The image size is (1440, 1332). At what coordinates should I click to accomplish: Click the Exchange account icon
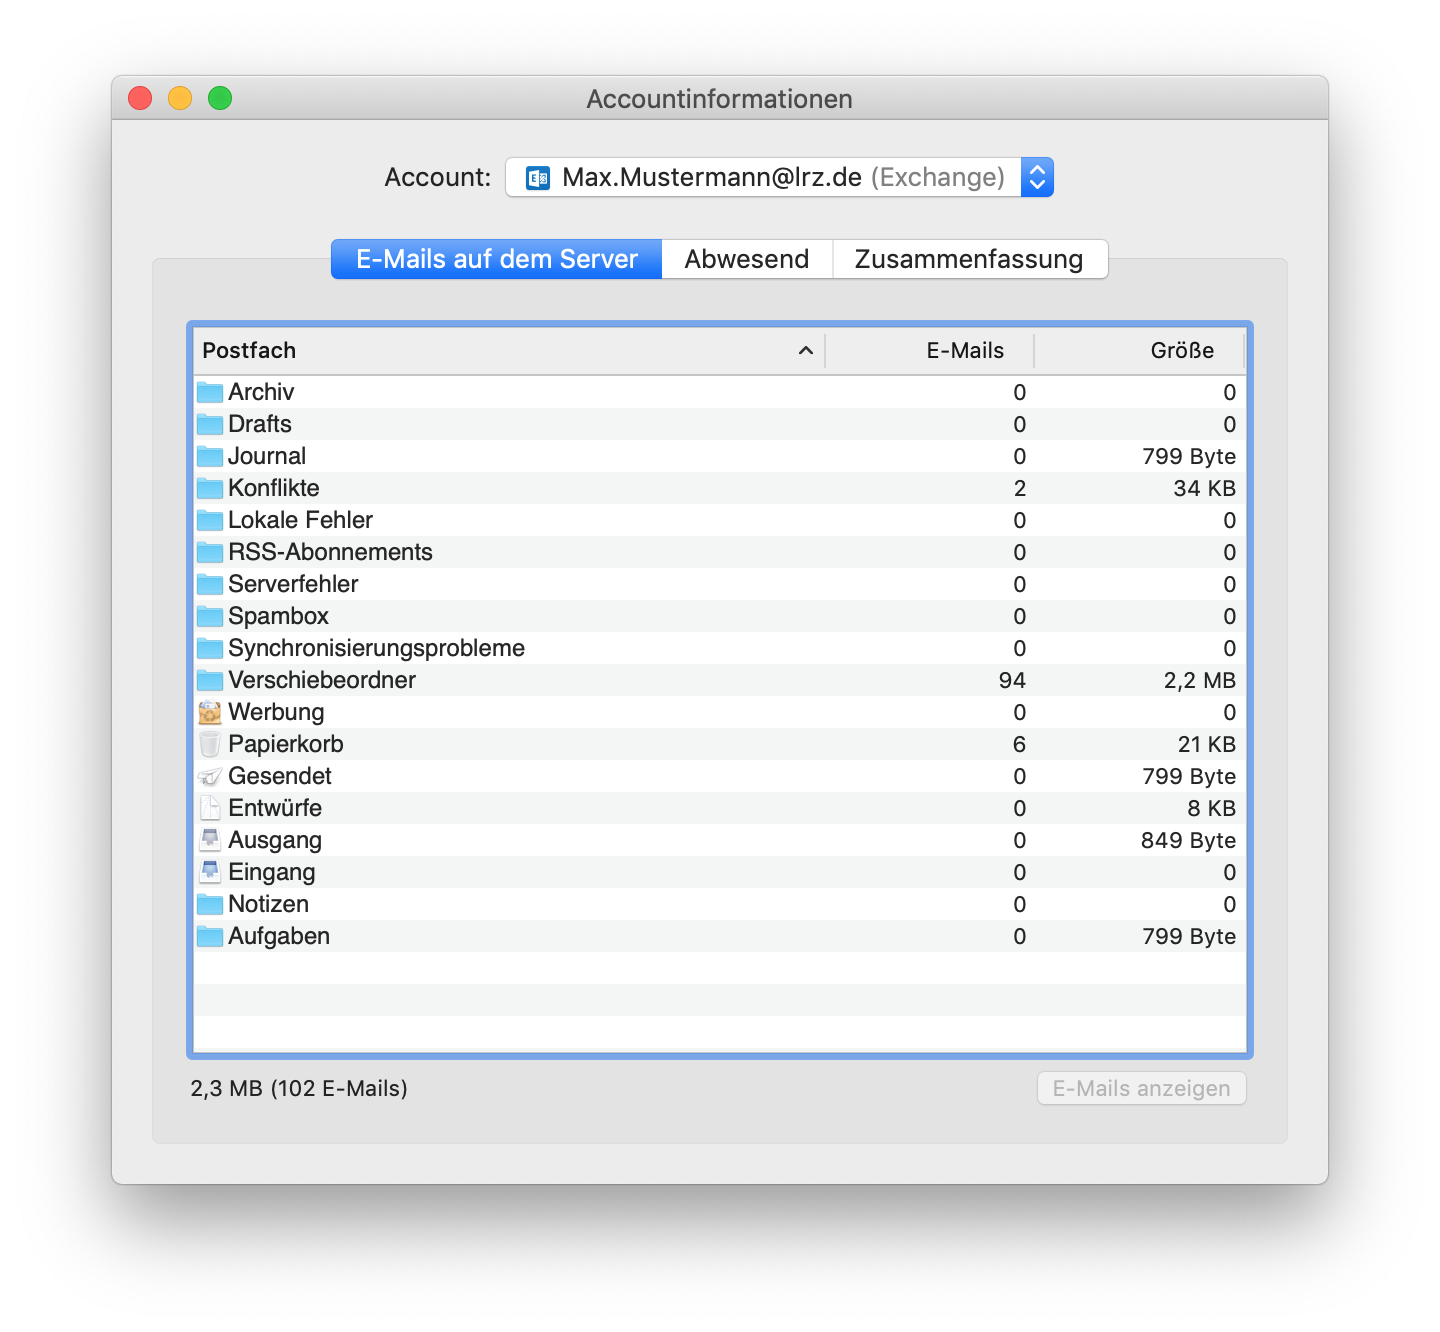538,178
